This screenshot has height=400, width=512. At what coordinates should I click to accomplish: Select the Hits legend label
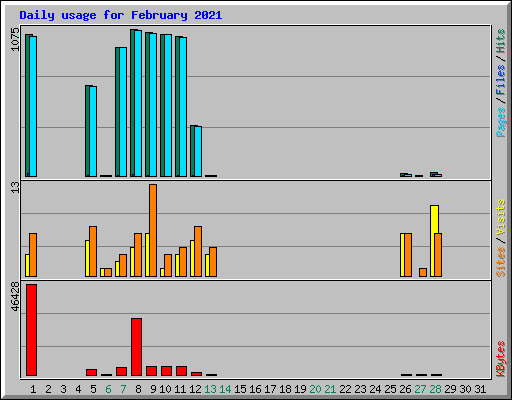pyautogui.click(x=500, y=41)
